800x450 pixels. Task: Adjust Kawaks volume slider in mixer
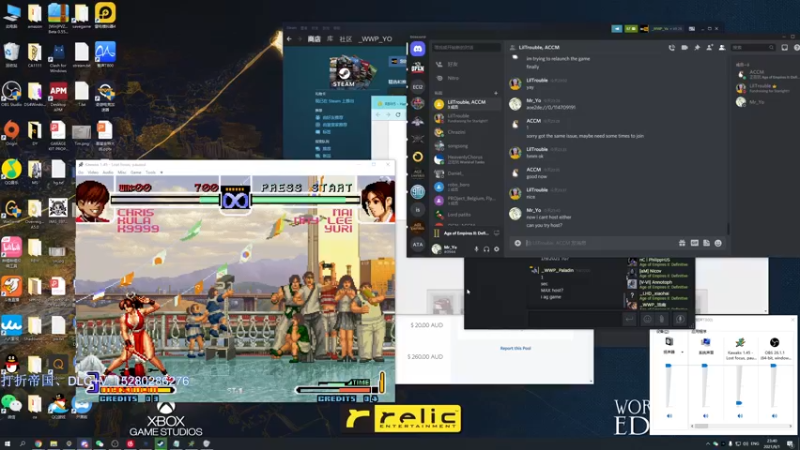click(739, 403)
